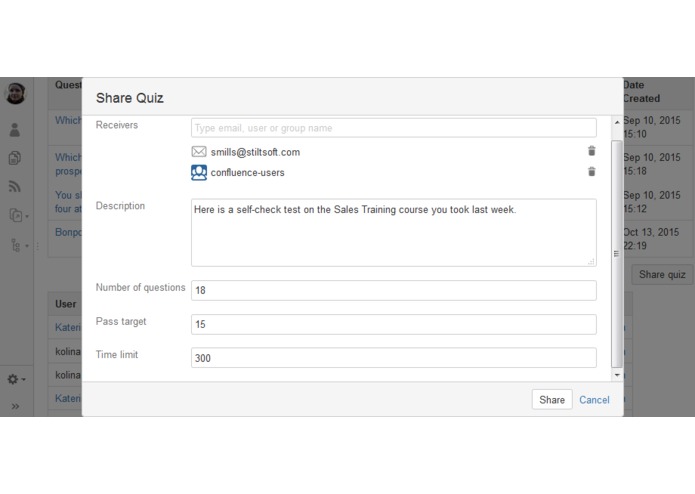695x494 pixels.
Task: Click the Sep 10, 2015 15:12 date cell
Action: point(652,202)
